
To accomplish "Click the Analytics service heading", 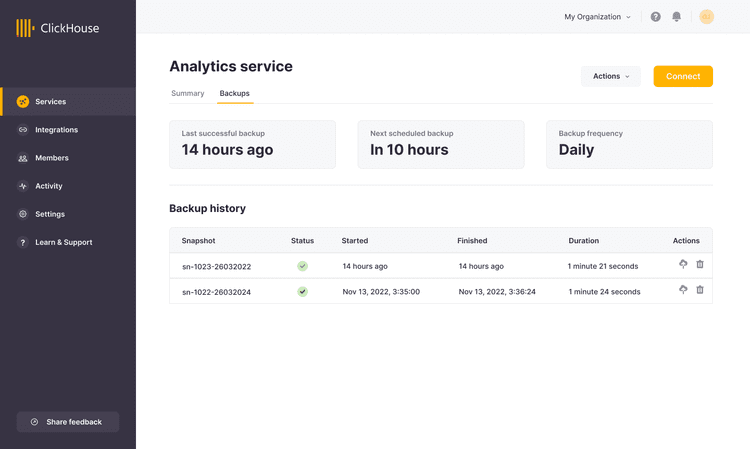I will [231, 66].
